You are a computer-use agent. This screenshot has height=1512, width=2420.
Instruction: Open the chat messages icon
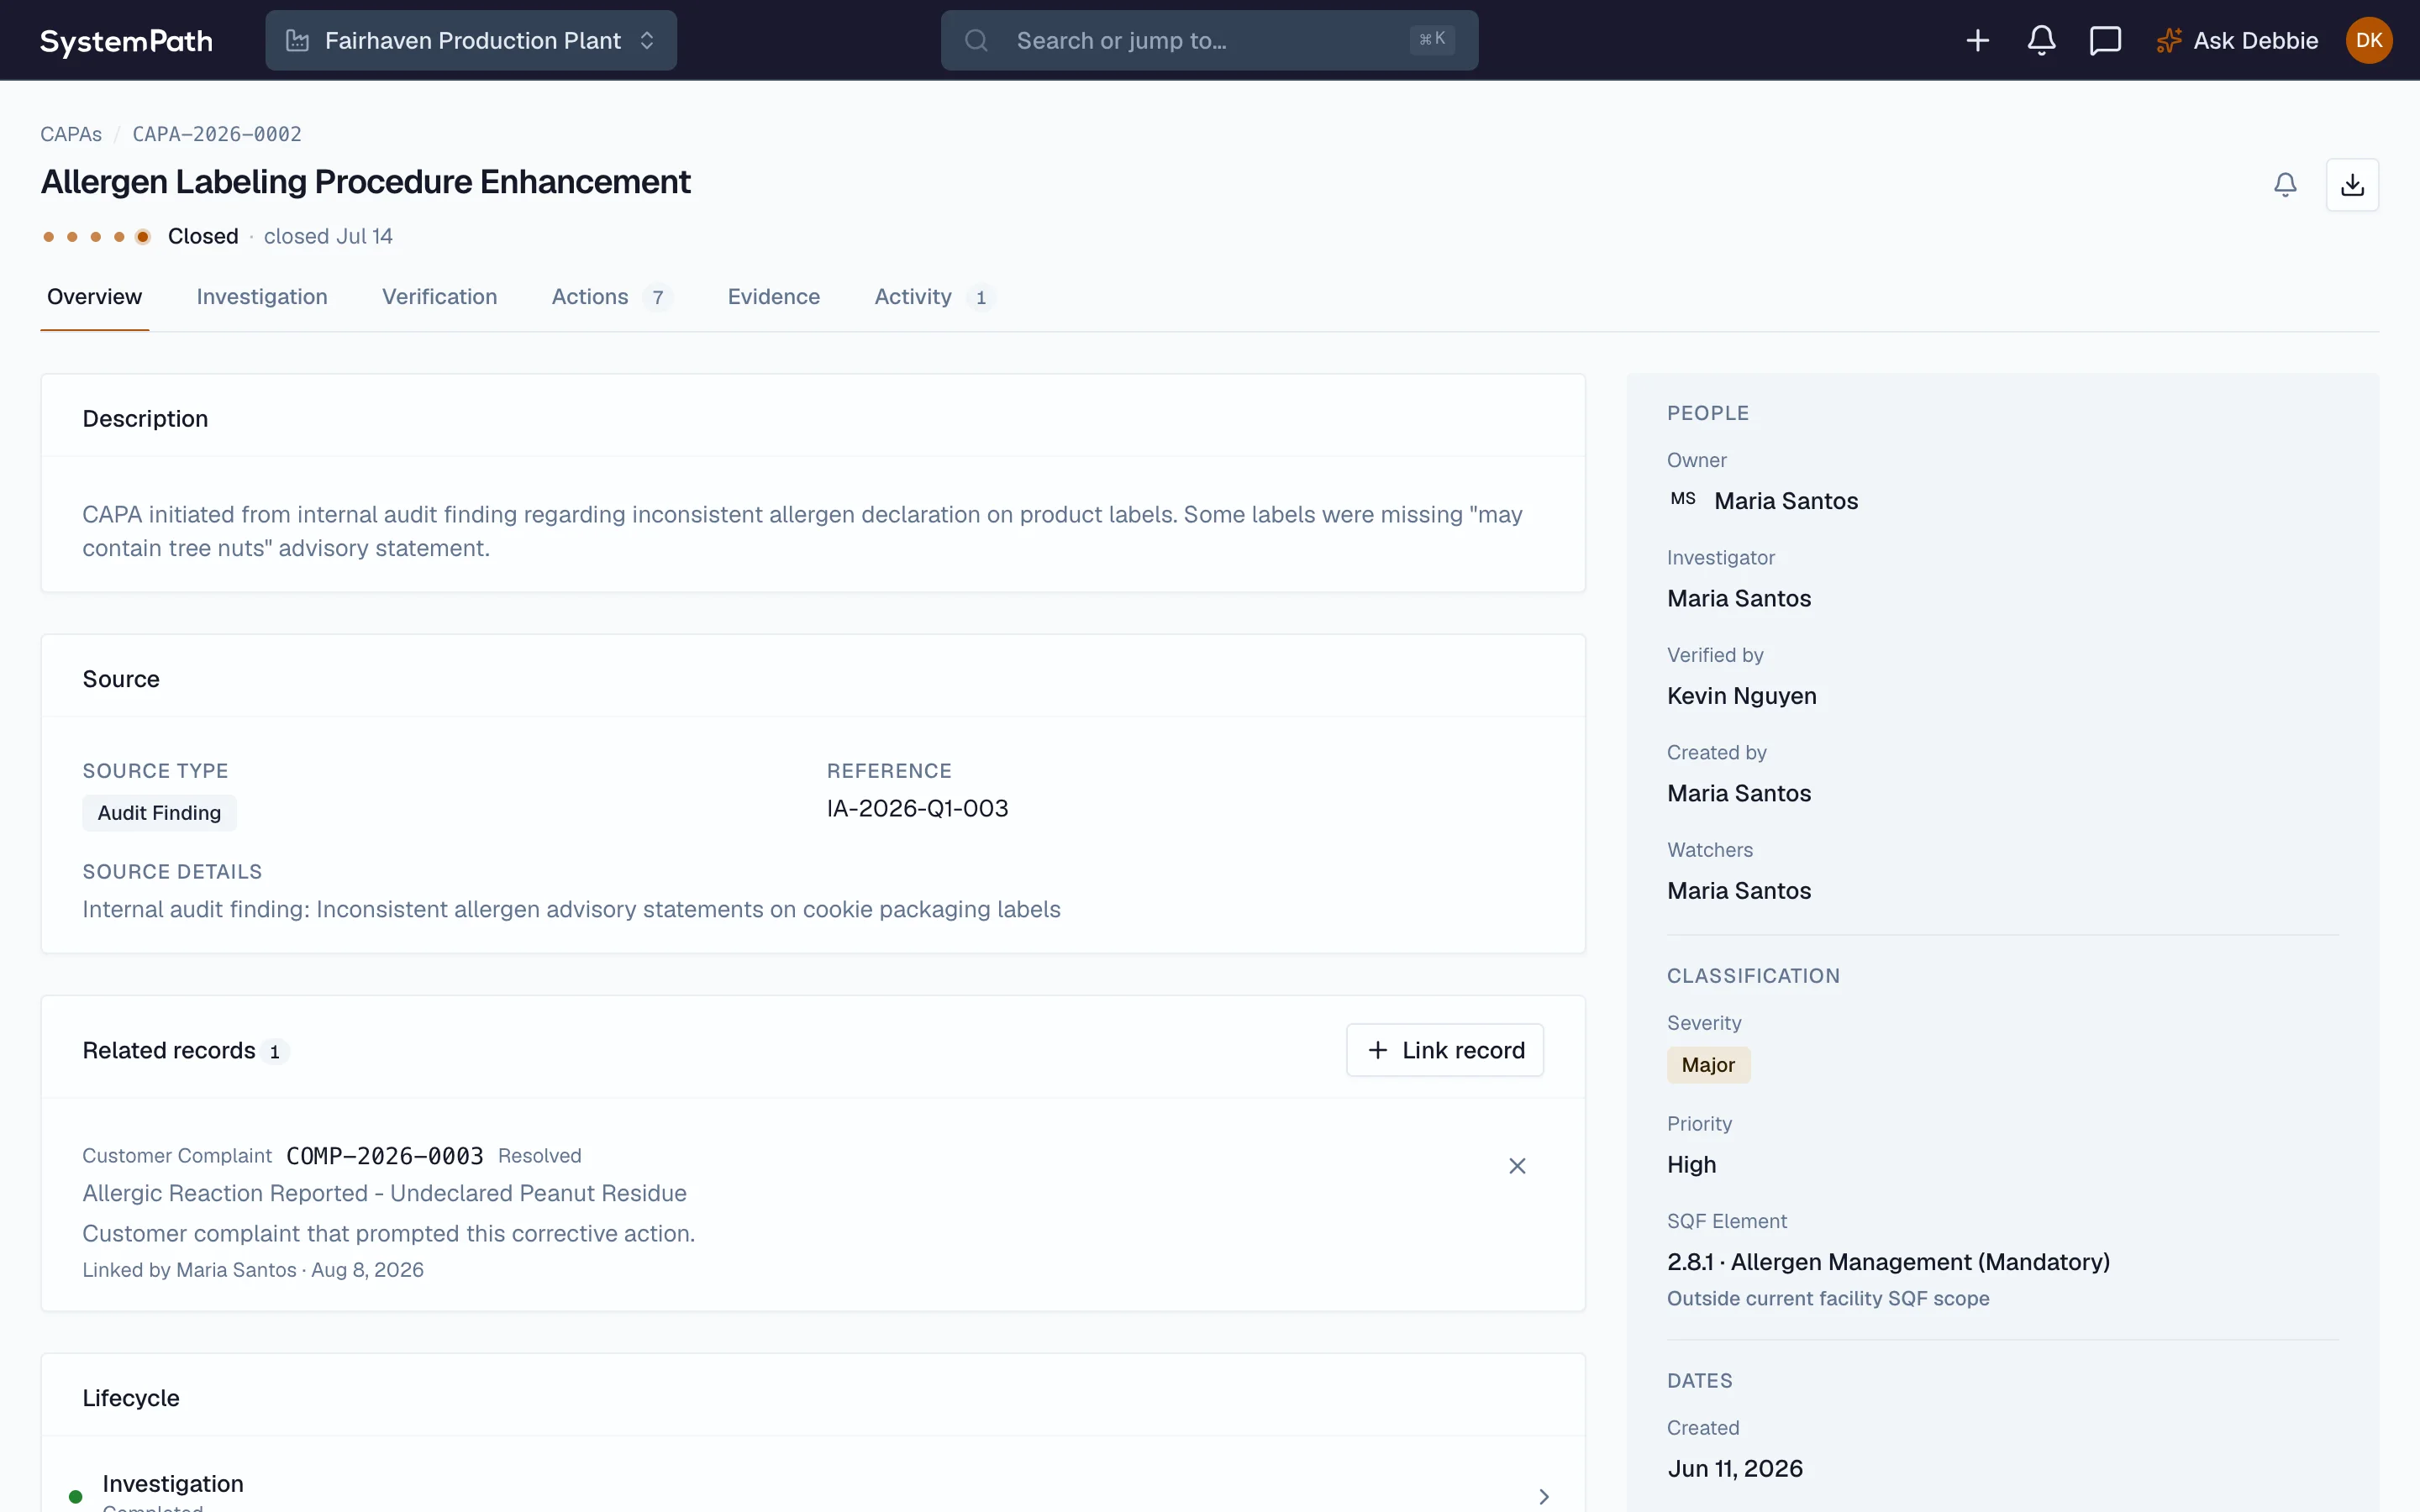2105,40
